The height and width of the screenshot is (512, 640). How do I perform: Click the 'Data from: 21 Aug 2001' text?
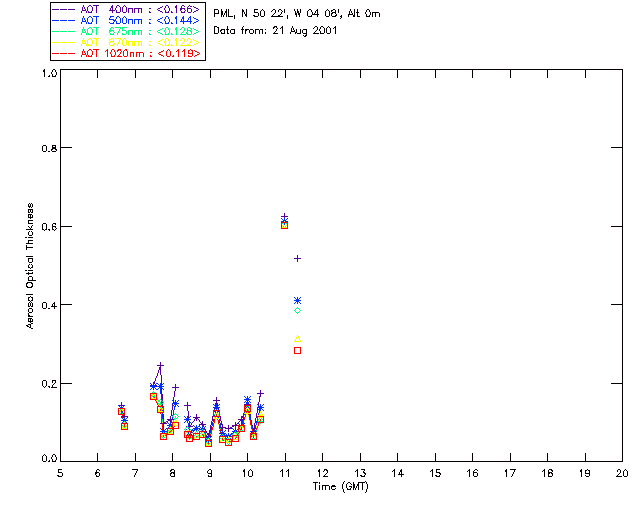click(275, 31)
